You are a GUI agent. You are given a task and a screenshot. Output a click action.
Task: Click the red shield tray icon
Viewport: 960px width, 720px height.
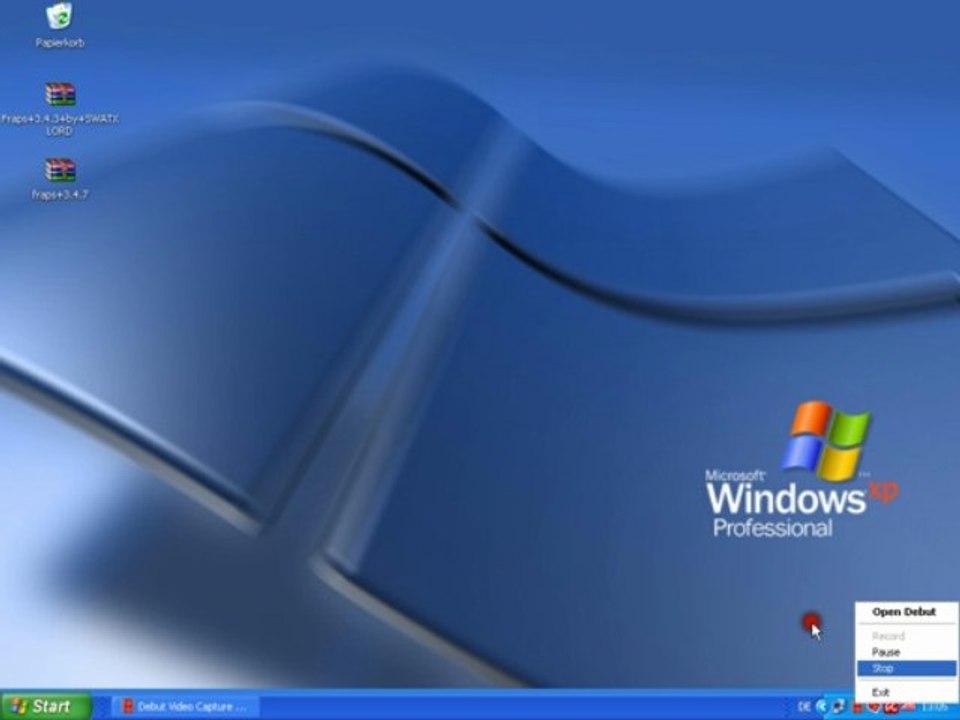click(873, 707)
